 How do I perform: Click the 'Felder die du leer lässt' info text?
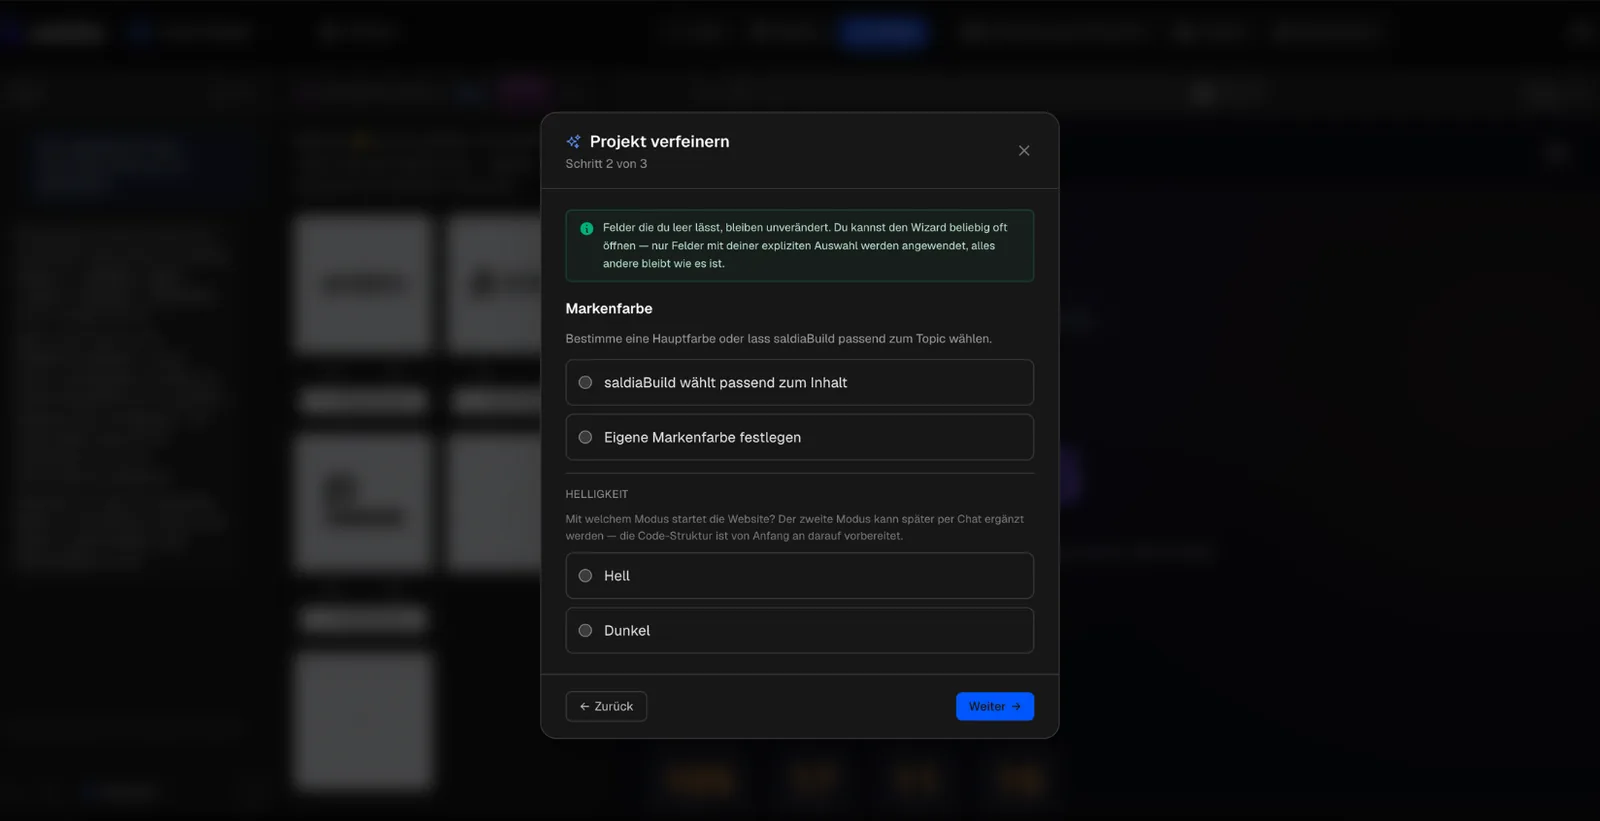tap(805, 246)
